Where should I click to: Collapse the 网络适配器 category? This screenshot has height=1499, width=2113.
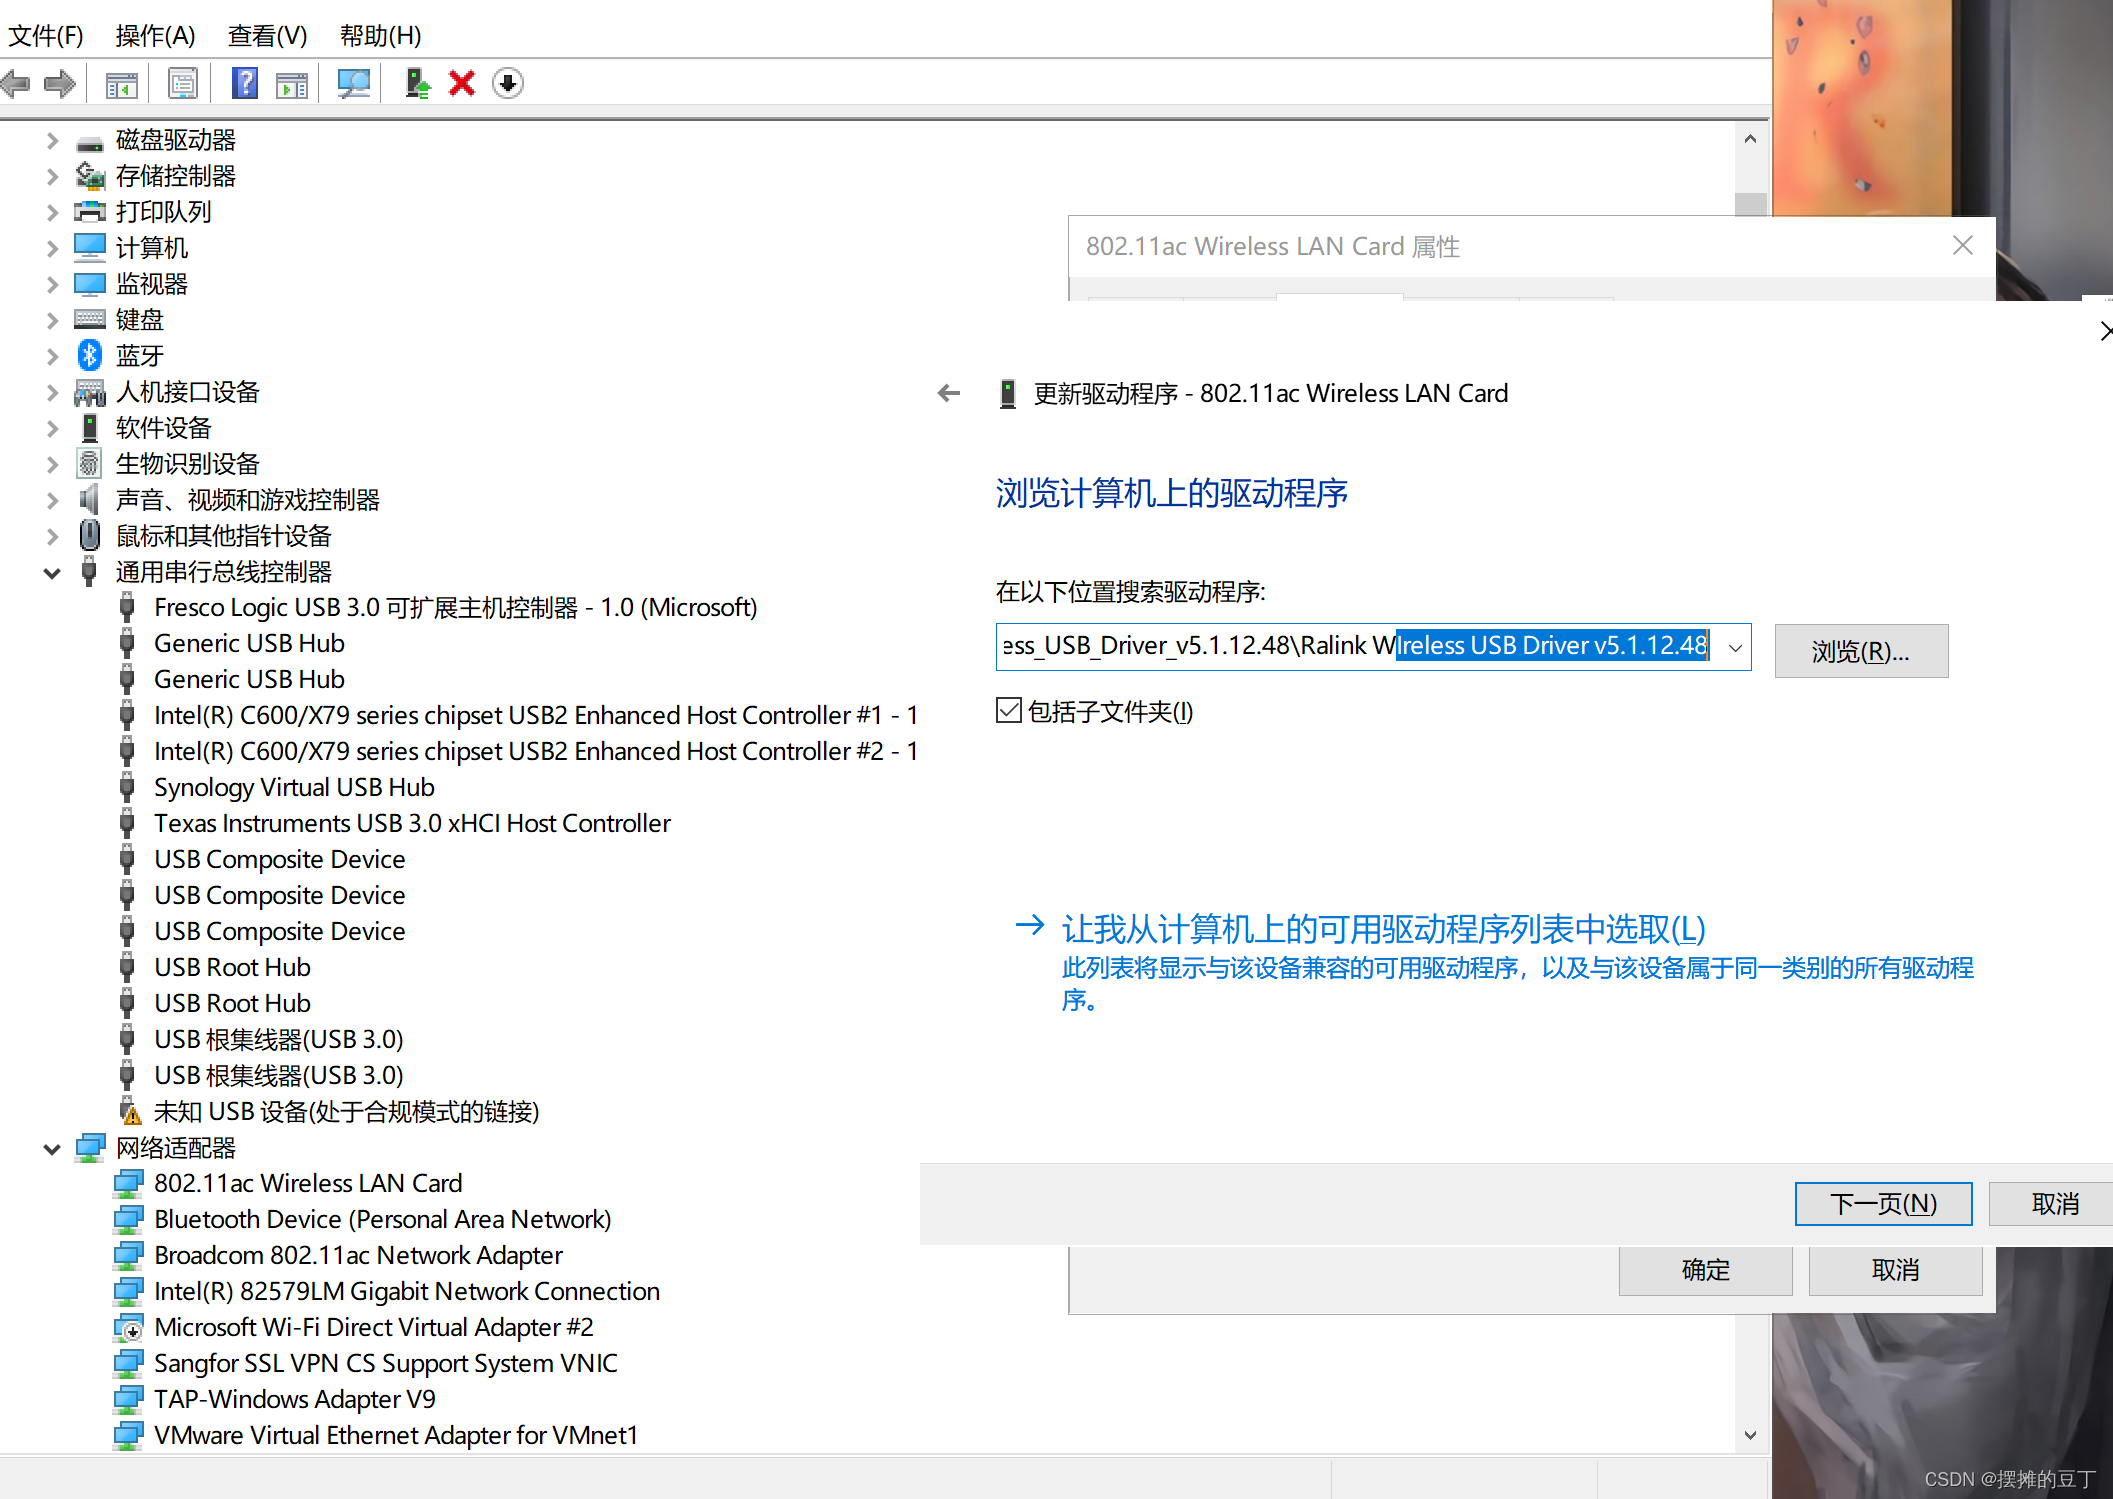[52, 1148]
